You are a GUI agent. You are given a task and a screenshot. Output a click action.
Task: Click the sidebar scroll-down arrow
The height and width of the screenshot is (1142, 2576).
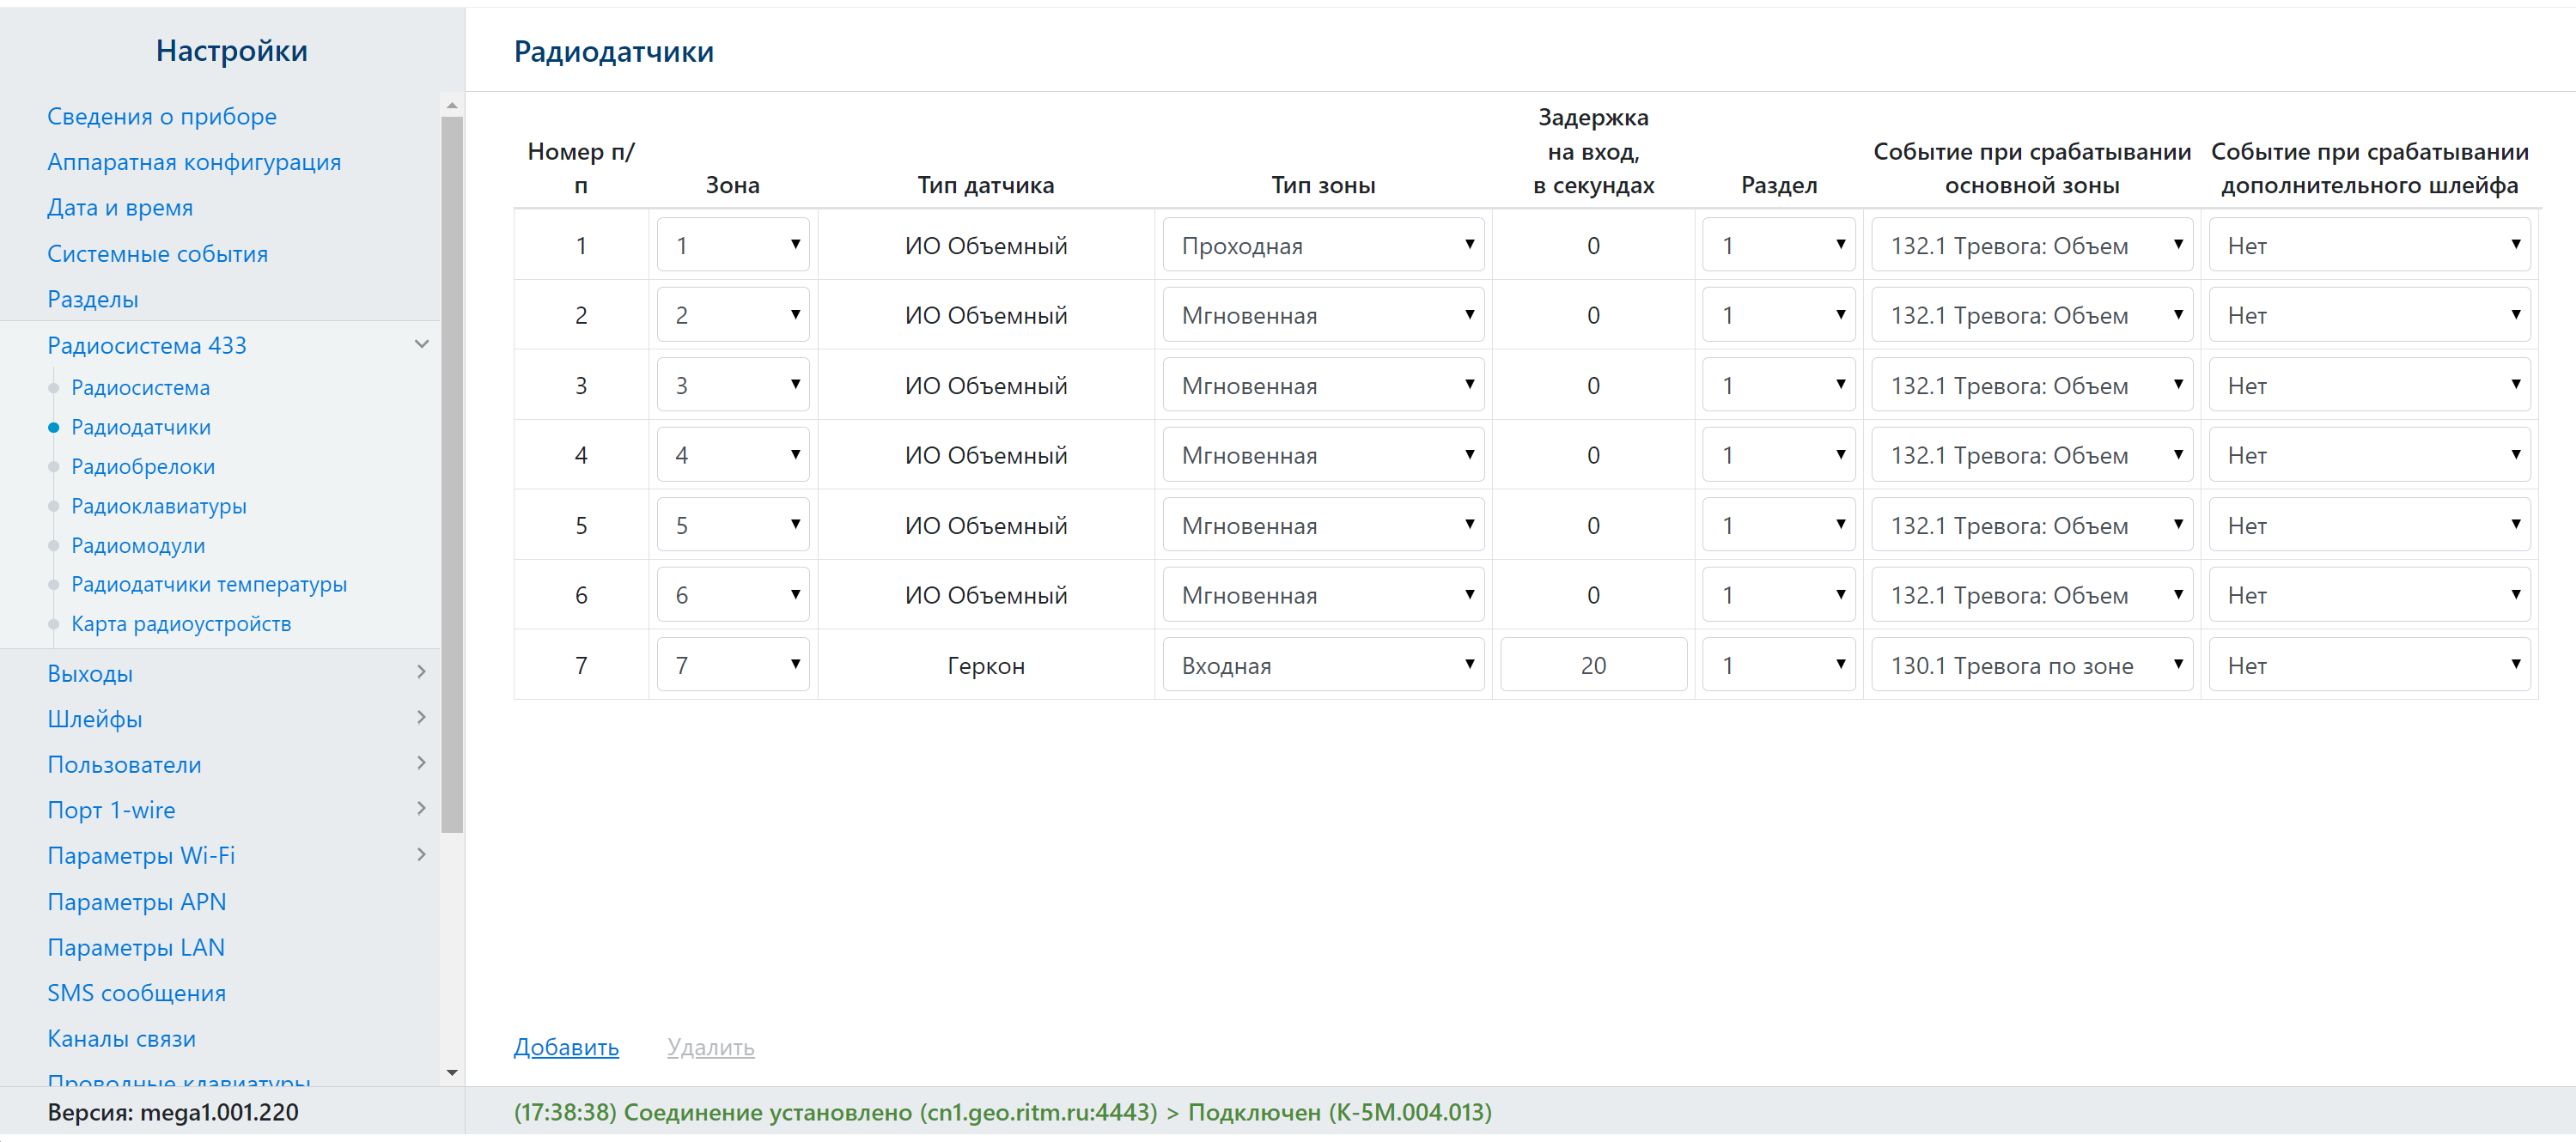pyautogui.click(x=452, y=1072)
